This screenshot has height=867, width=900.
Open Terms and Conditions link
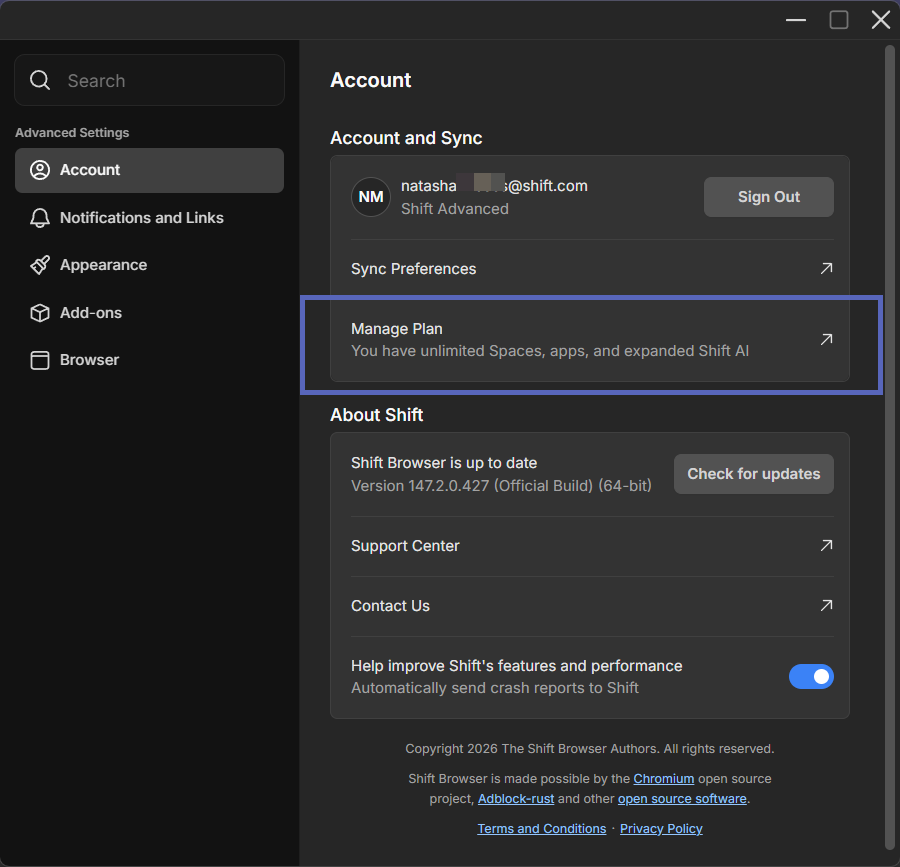(x=541, y=829)
